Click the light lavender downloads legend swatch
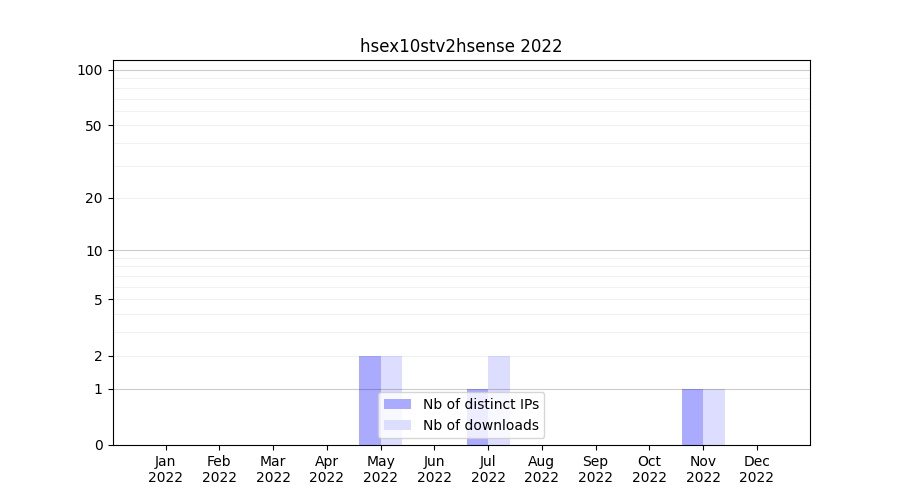Screen dimensions: 900x500 [x=397, y=425]
